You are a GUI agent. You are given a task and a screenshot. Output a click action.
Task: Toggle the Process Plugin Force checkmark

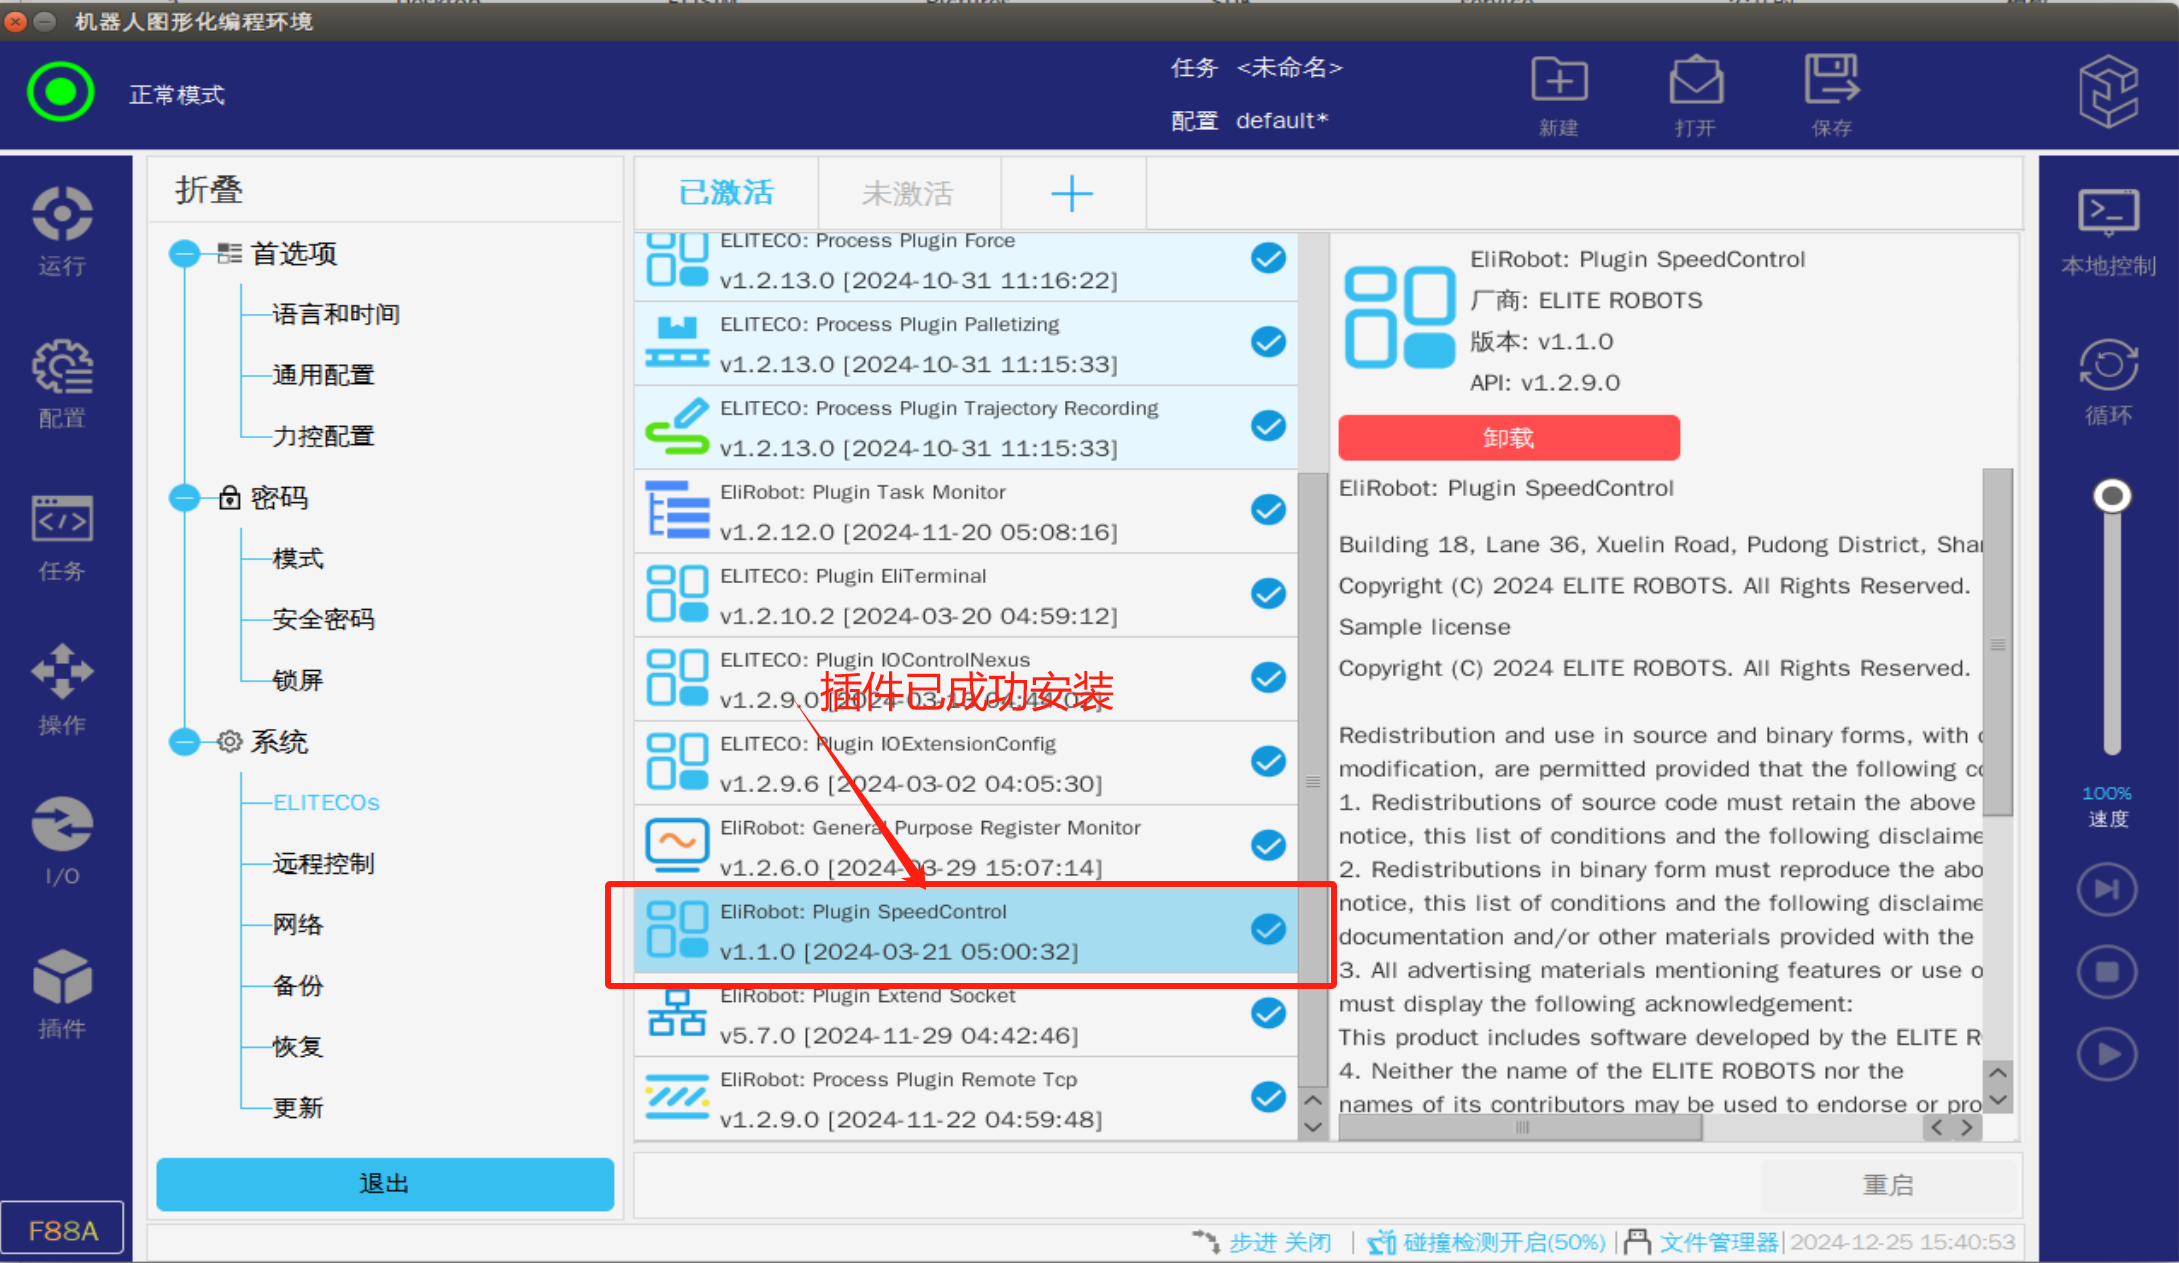click(1268, 258)
